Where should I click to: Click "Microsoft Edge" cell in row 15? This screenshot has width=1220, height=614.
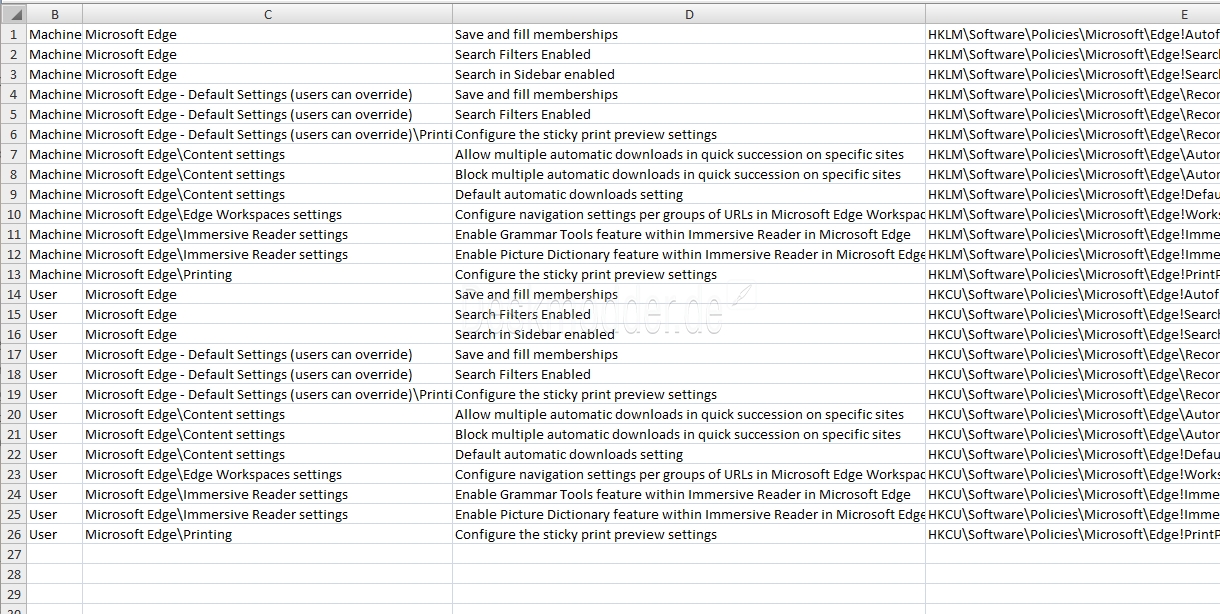click(x=267, y=314)
